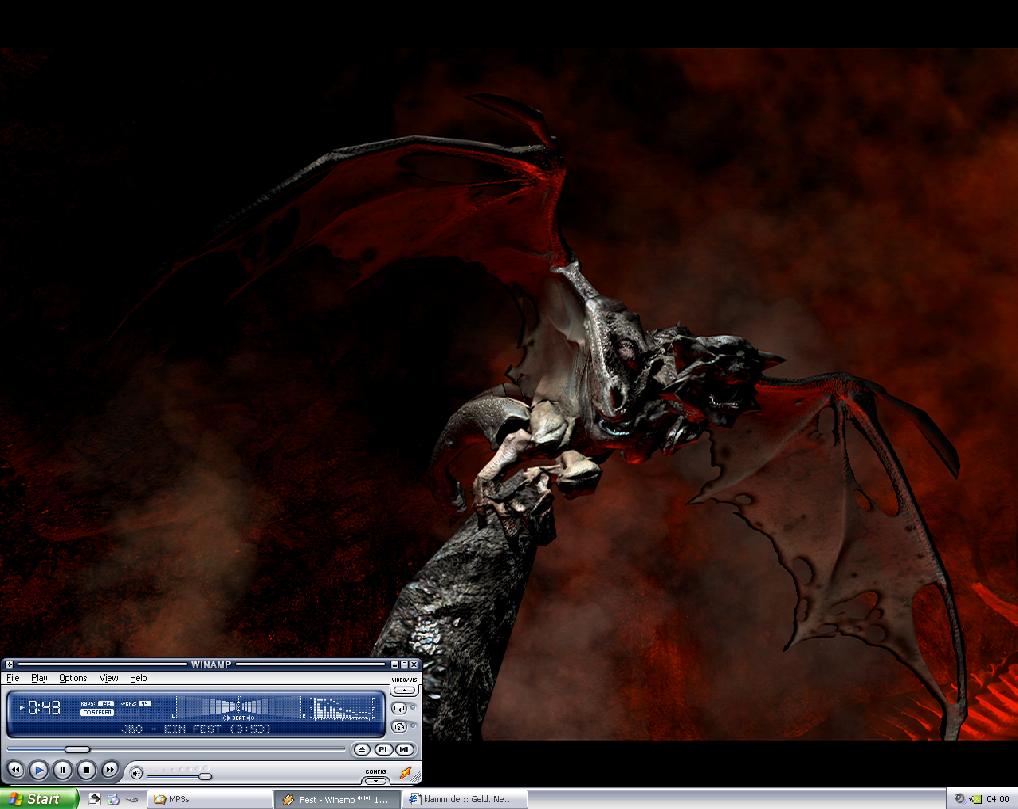Viewport: 1018px width, 809px height.
Task: Click the speaker mute icon in Winamp
Action: coord(136,773)
